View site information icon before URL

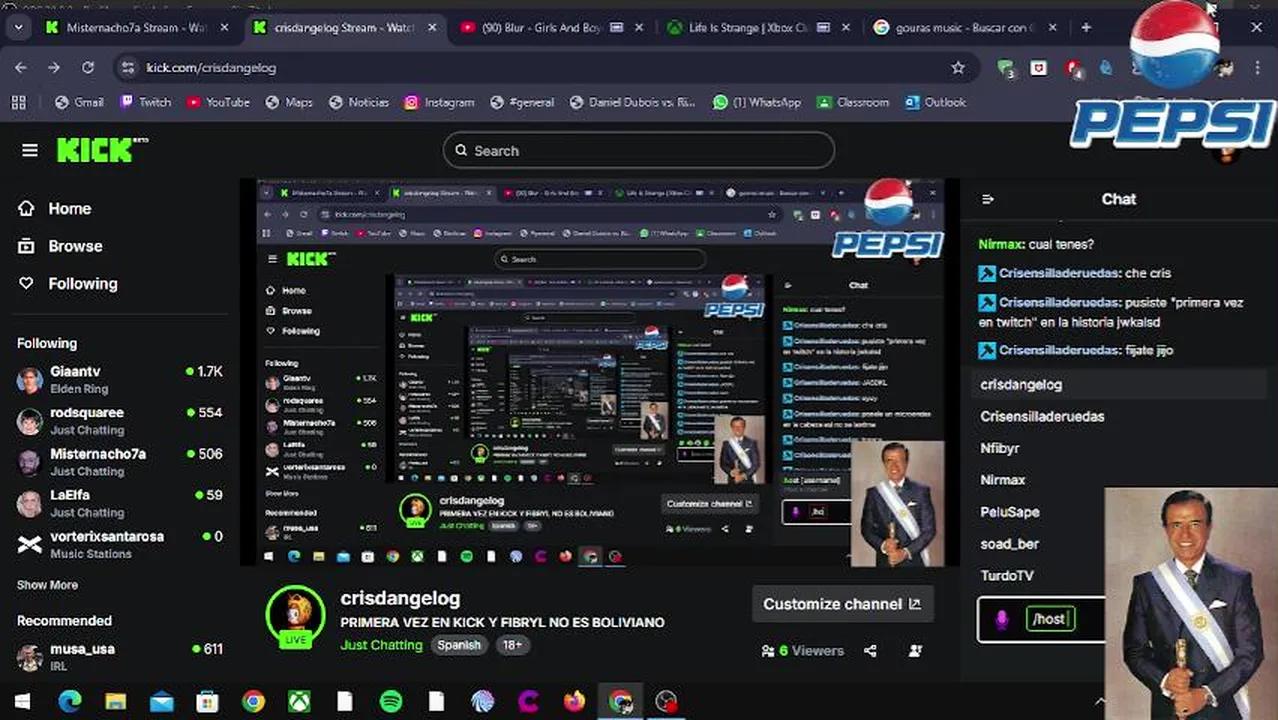pos(126,67)
